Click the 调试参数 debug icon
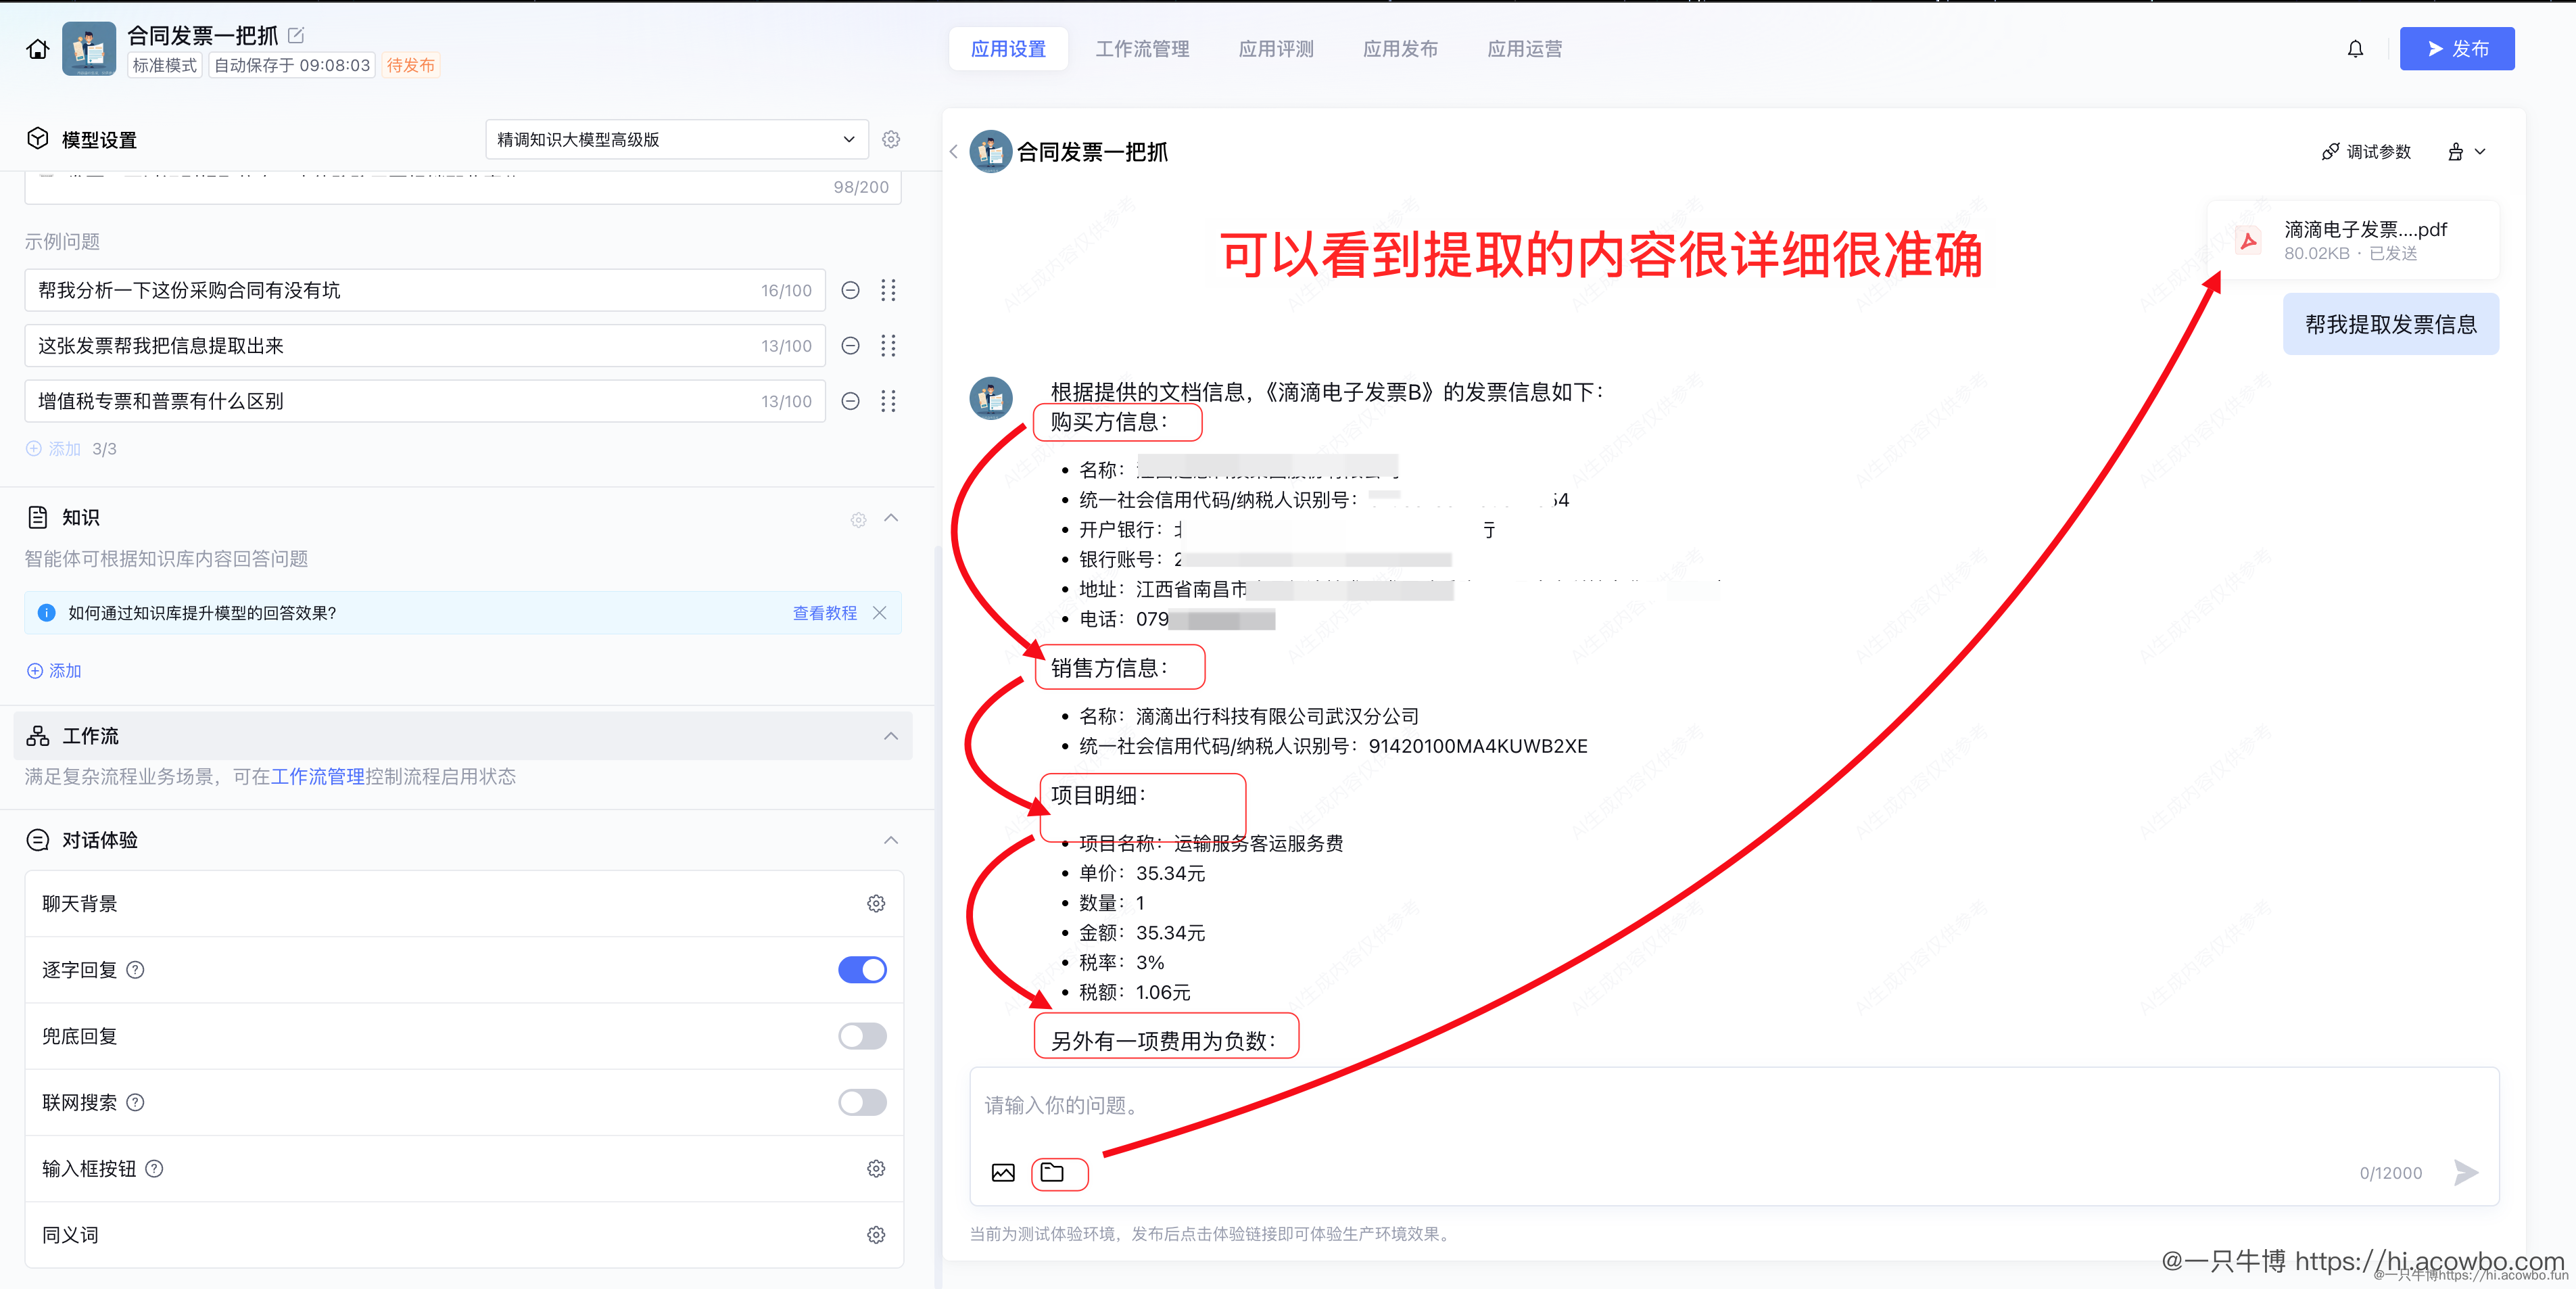This screenshot has height=1289, width=2576. [2330, 151]
